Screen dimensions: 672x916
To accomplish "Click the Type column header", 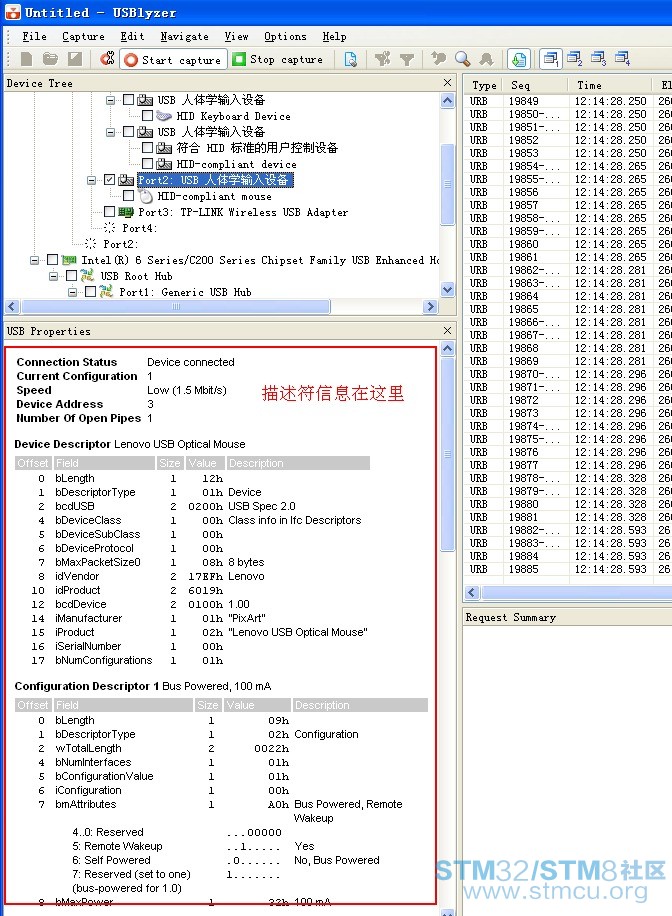I will tap(484, 85).
